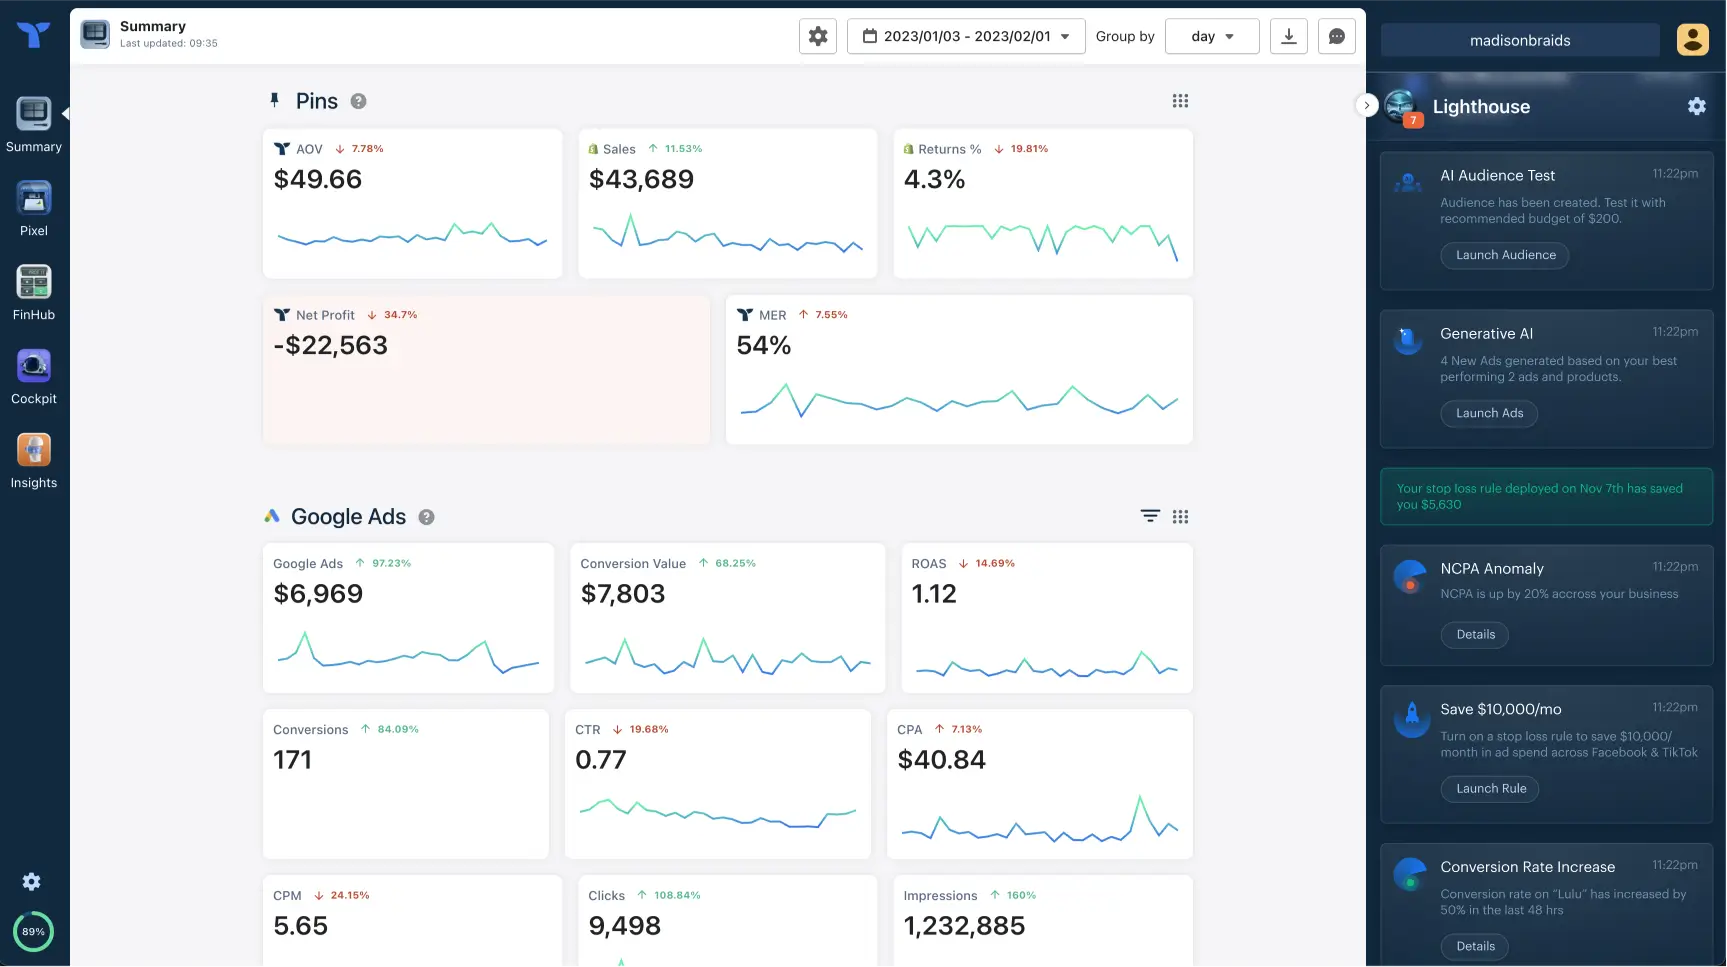Collapse the Lighthouse panel with the chevron

1366,105
